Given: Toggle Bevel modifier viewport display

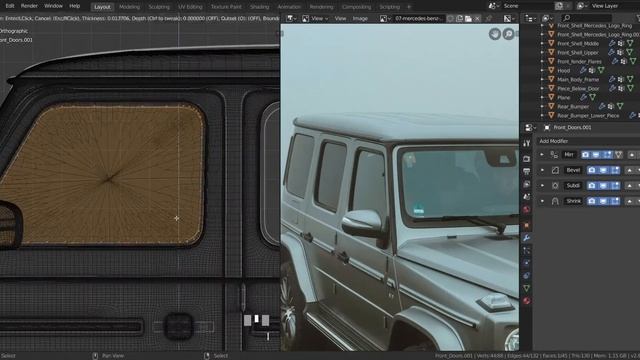Looking at the screenshot, I should [603, 170].
